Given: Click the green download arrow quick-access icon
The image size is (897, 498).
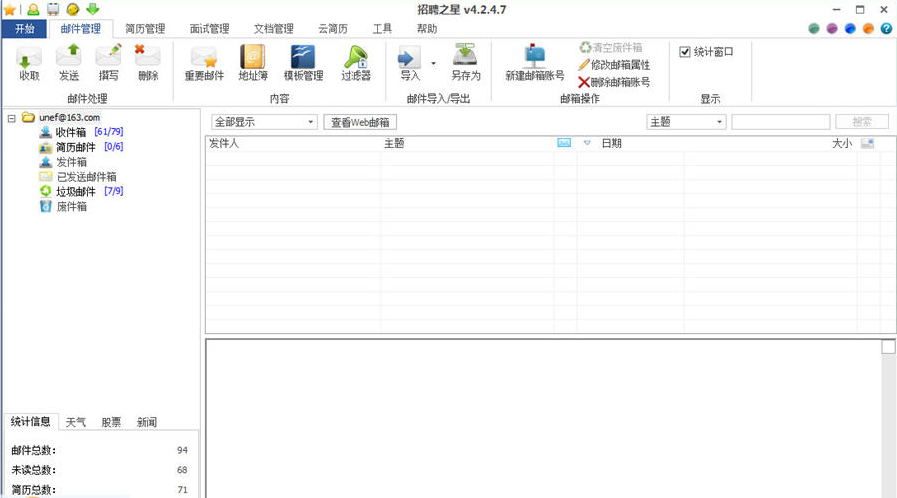Looking at the screenshot, I should pos(93,9).
